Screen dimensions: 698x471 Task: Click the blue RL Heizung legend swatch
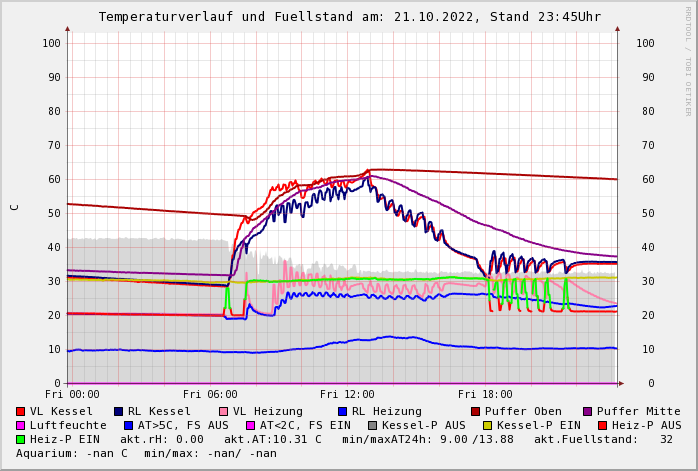(x=342, y=411)
